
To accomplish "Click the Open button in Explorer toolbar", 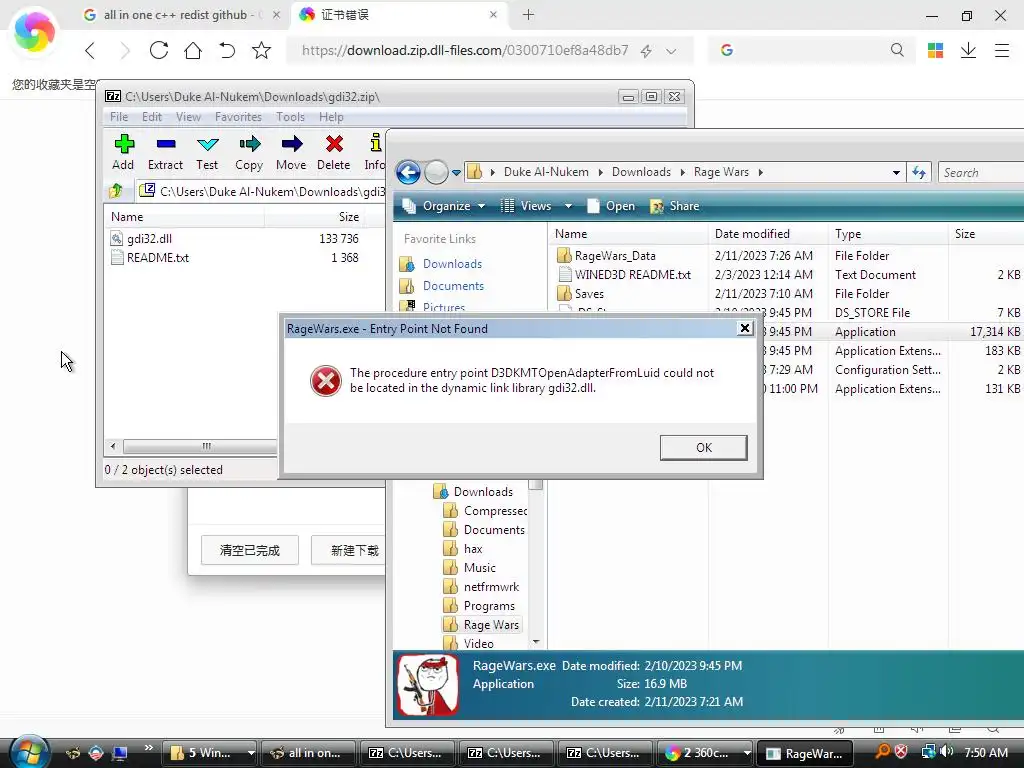I will coord(611,206).
